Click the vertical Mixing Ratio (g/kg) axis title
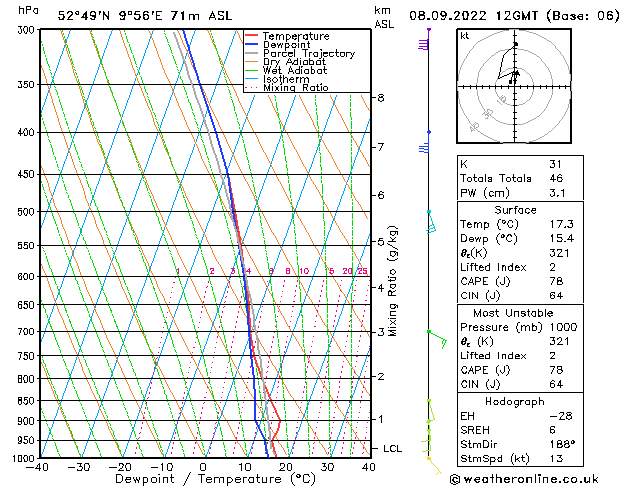 [x=393, y=281]
